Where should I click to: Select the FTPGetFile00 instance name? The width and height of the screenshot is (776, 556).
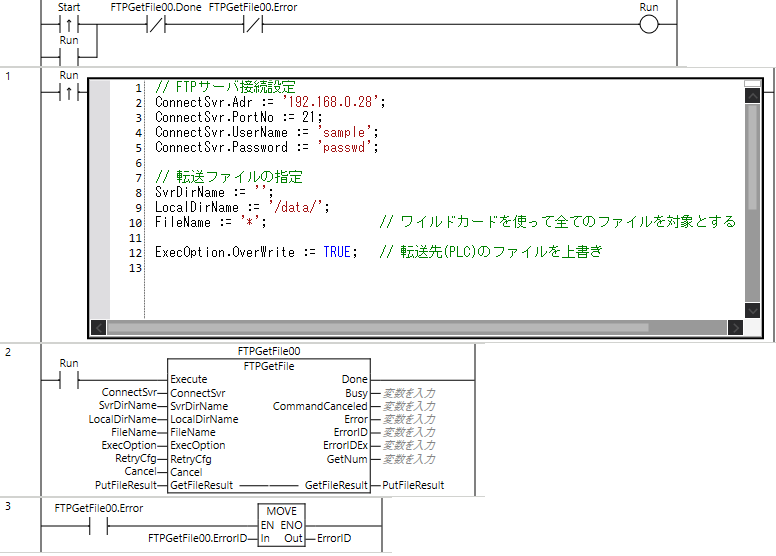point(269,352)
